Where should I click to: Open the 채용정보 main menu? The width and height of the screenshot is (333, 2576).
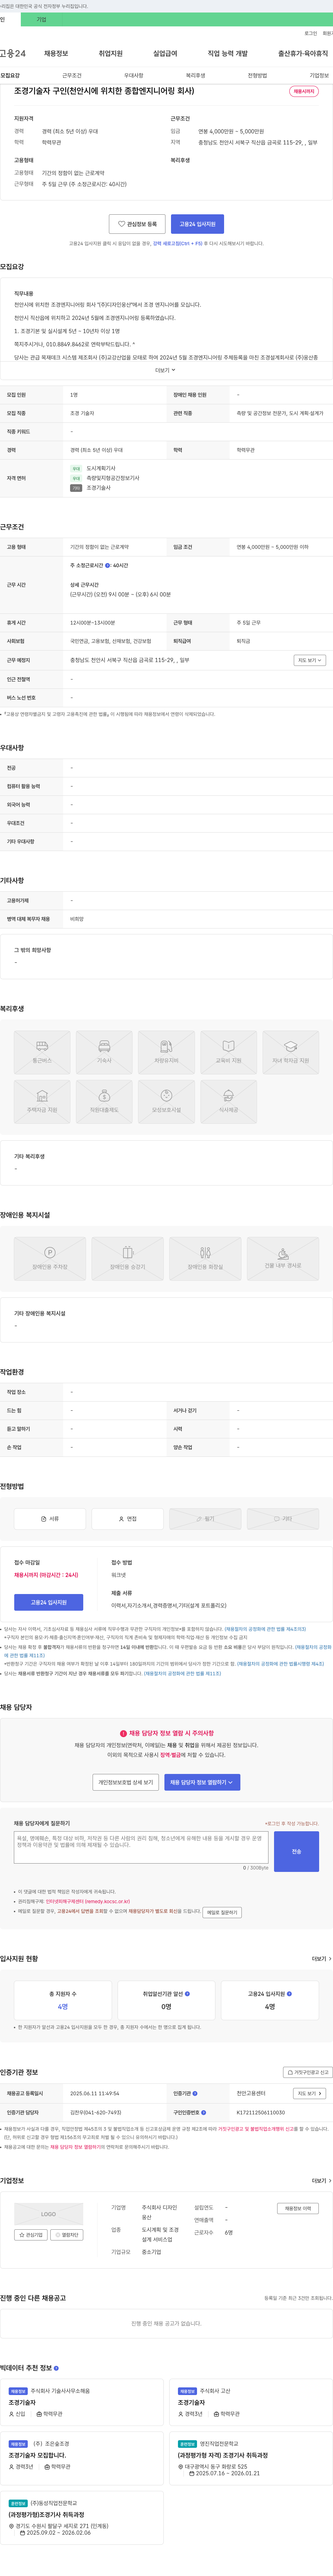56,54
